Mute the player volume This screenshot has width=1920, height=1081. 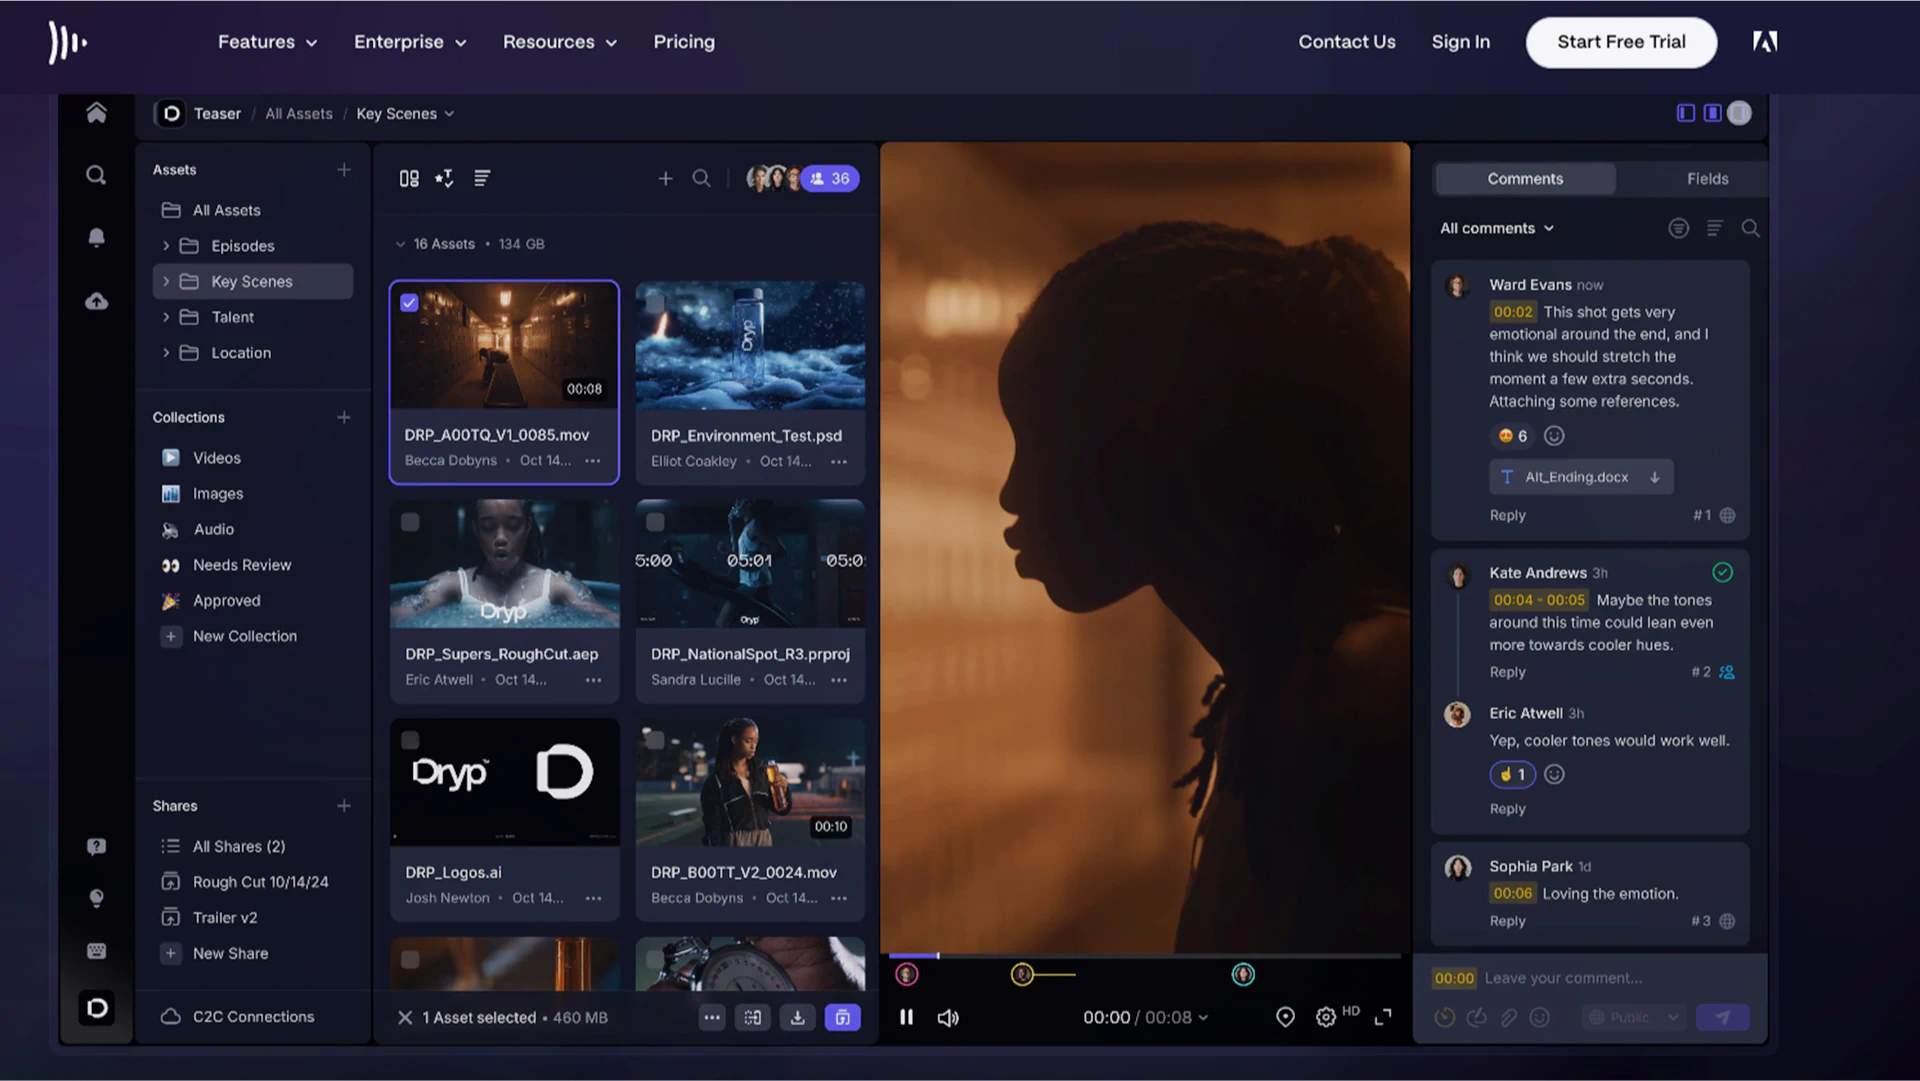click(x=948, y=1017)
